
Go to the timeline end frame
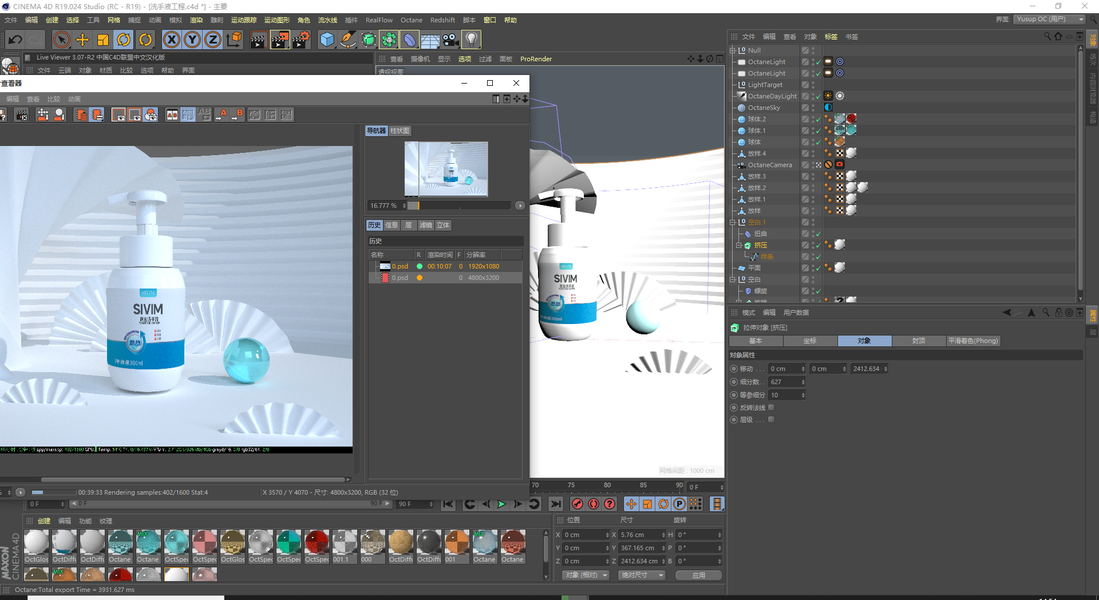pos(556,504)
